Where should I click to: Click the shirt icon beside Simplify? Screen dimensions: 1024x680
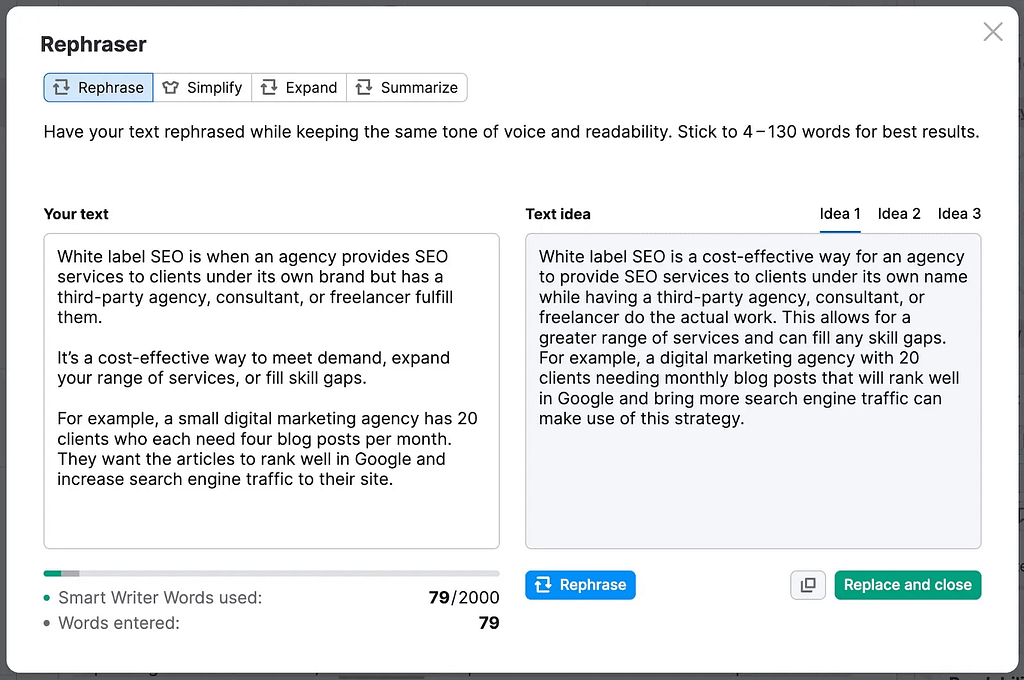(170, 88)
